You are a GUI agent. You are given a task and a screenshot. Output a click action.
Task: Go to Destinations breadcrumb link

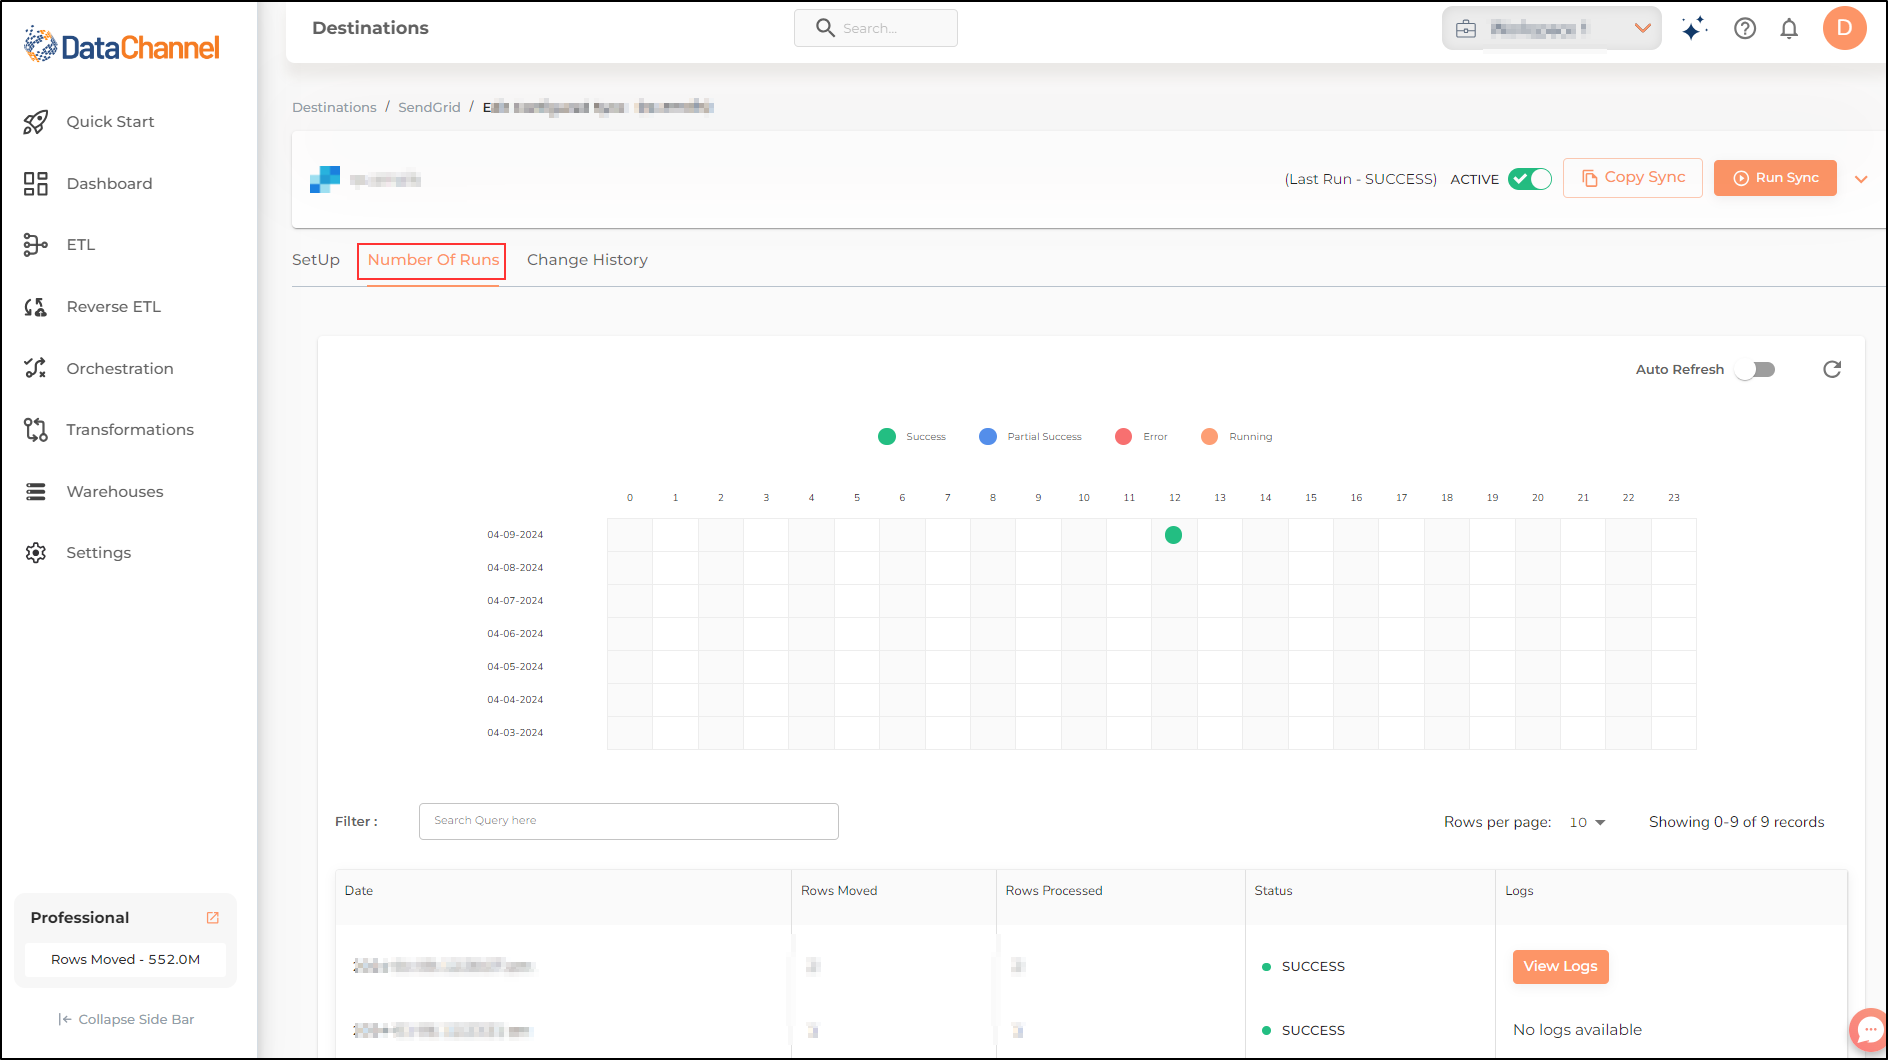click(x=334, y=107)
